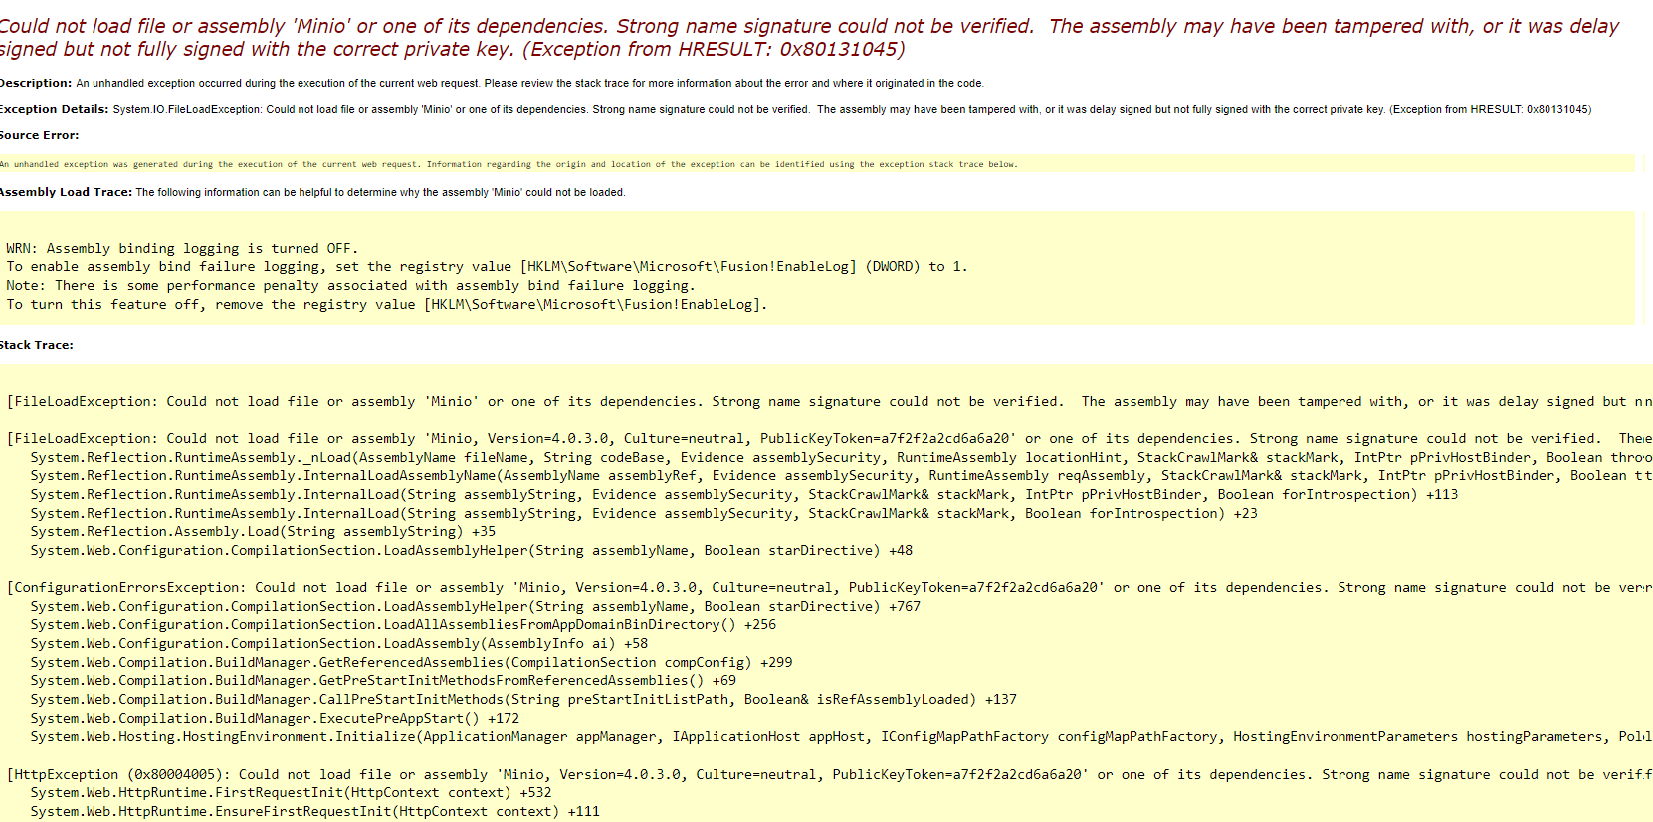Click the '[HttpException (0x80004005)' stack line
This screenshot has width=1653, height=822.
tap(829, 775)
